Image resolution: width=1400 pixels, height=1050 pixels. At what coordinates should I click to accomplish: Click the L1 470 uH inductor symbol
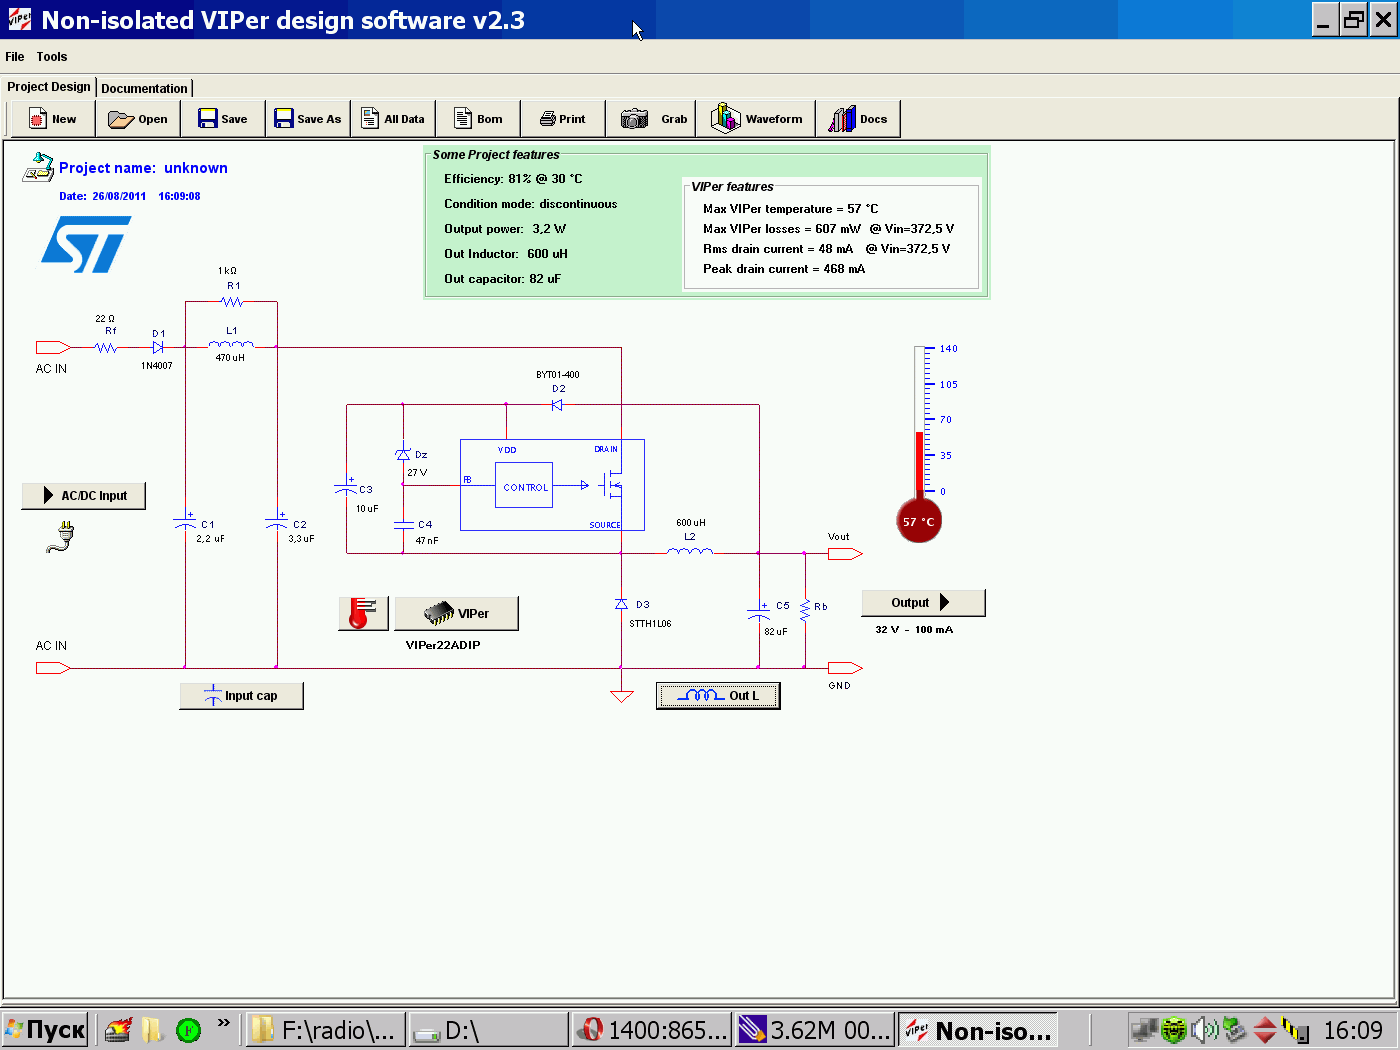click(x=231, y=344)
